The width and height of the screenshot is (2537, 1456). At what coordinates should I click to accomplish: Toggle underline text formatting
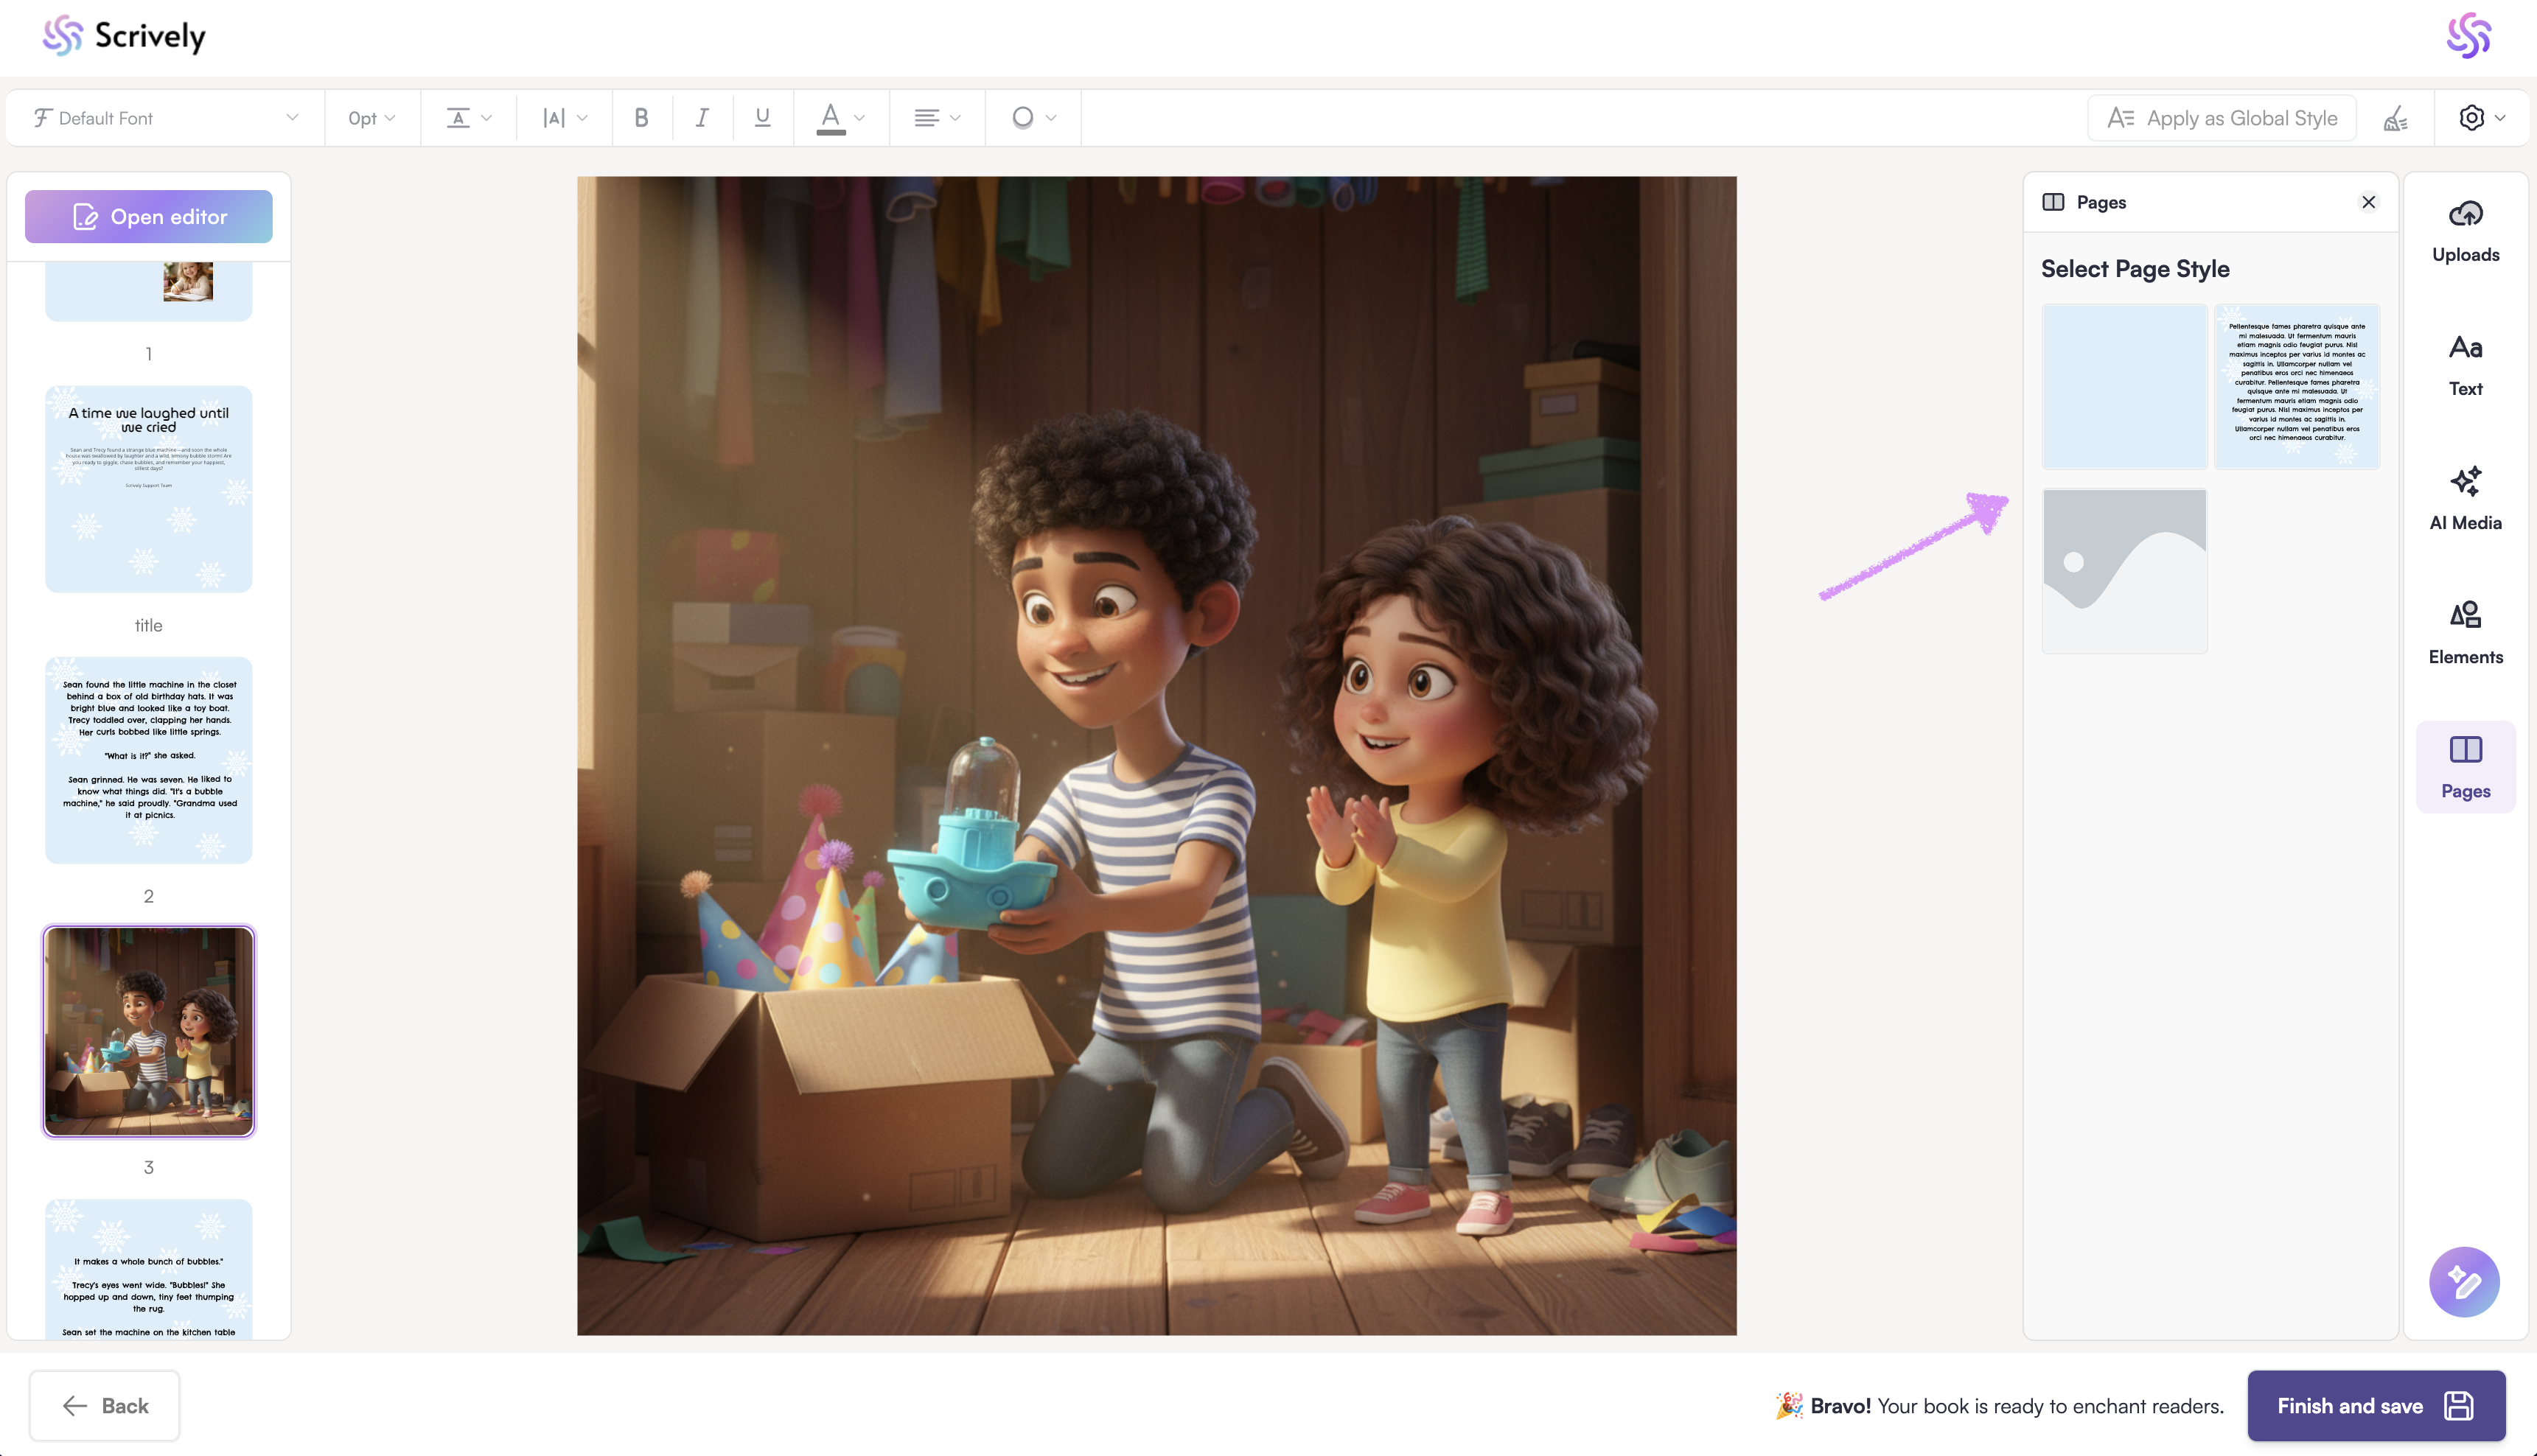tap(762, 118)
